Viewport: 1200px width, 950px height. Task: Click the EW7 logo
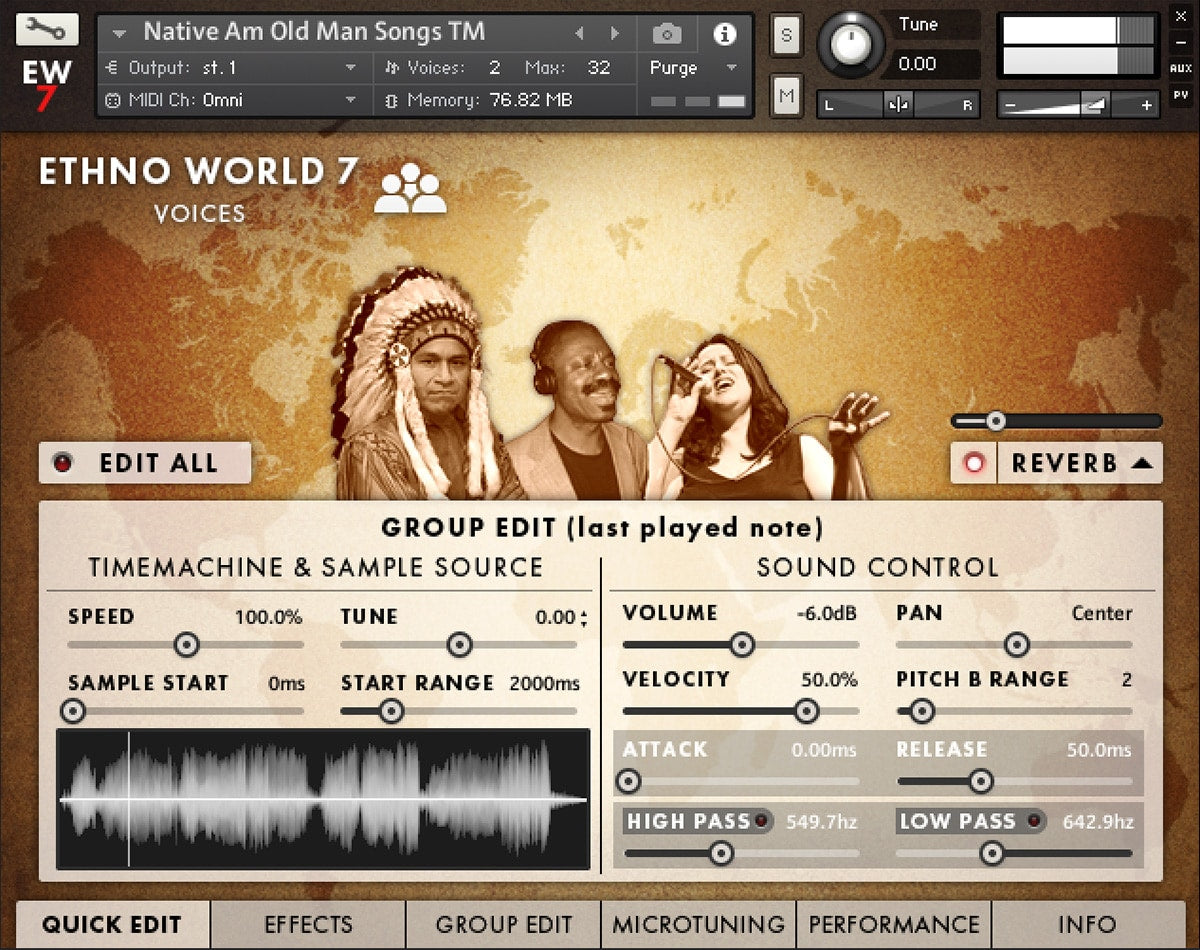[47, 84]
